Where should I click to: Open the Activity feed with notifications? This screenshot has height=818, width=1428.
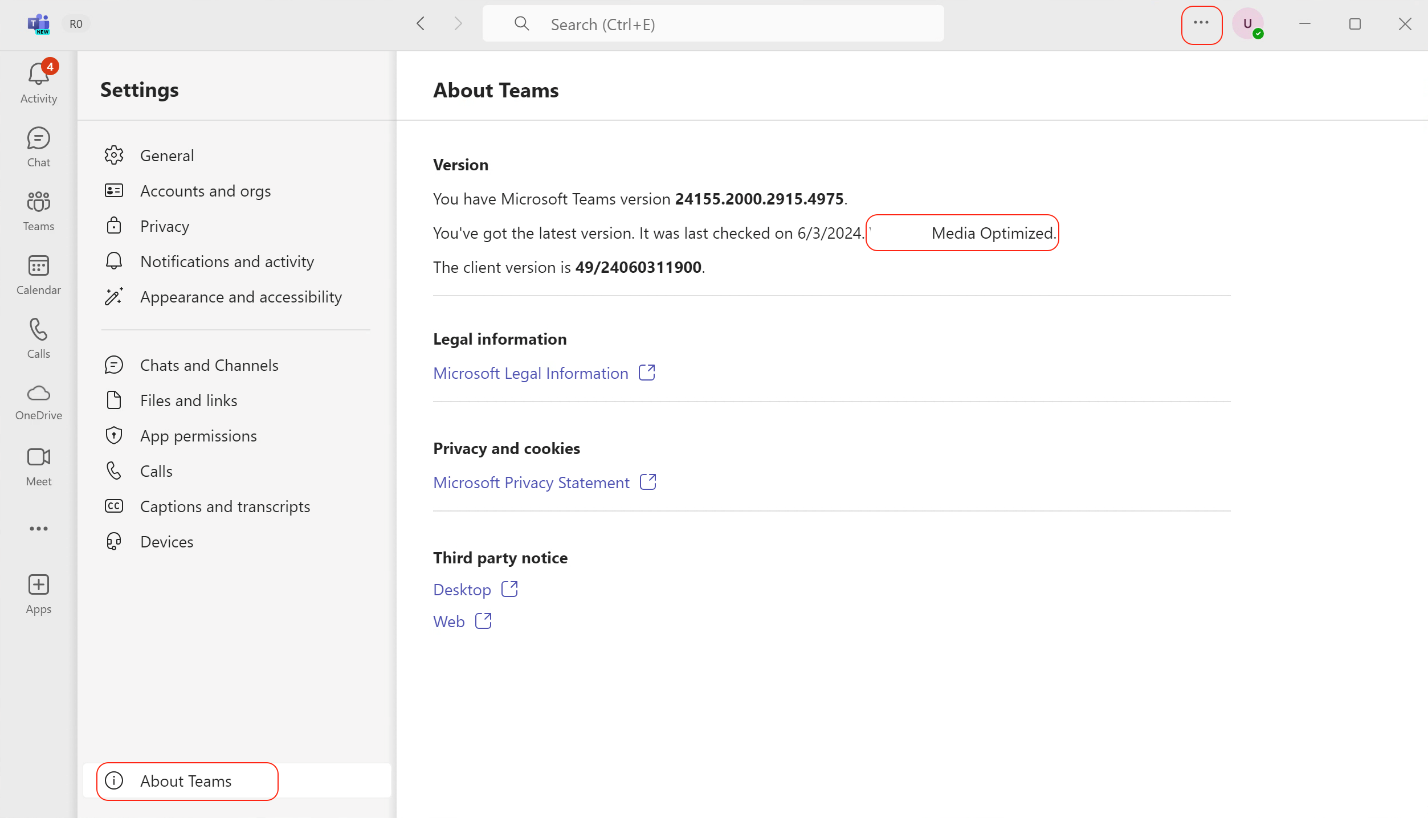coord(38,81)
